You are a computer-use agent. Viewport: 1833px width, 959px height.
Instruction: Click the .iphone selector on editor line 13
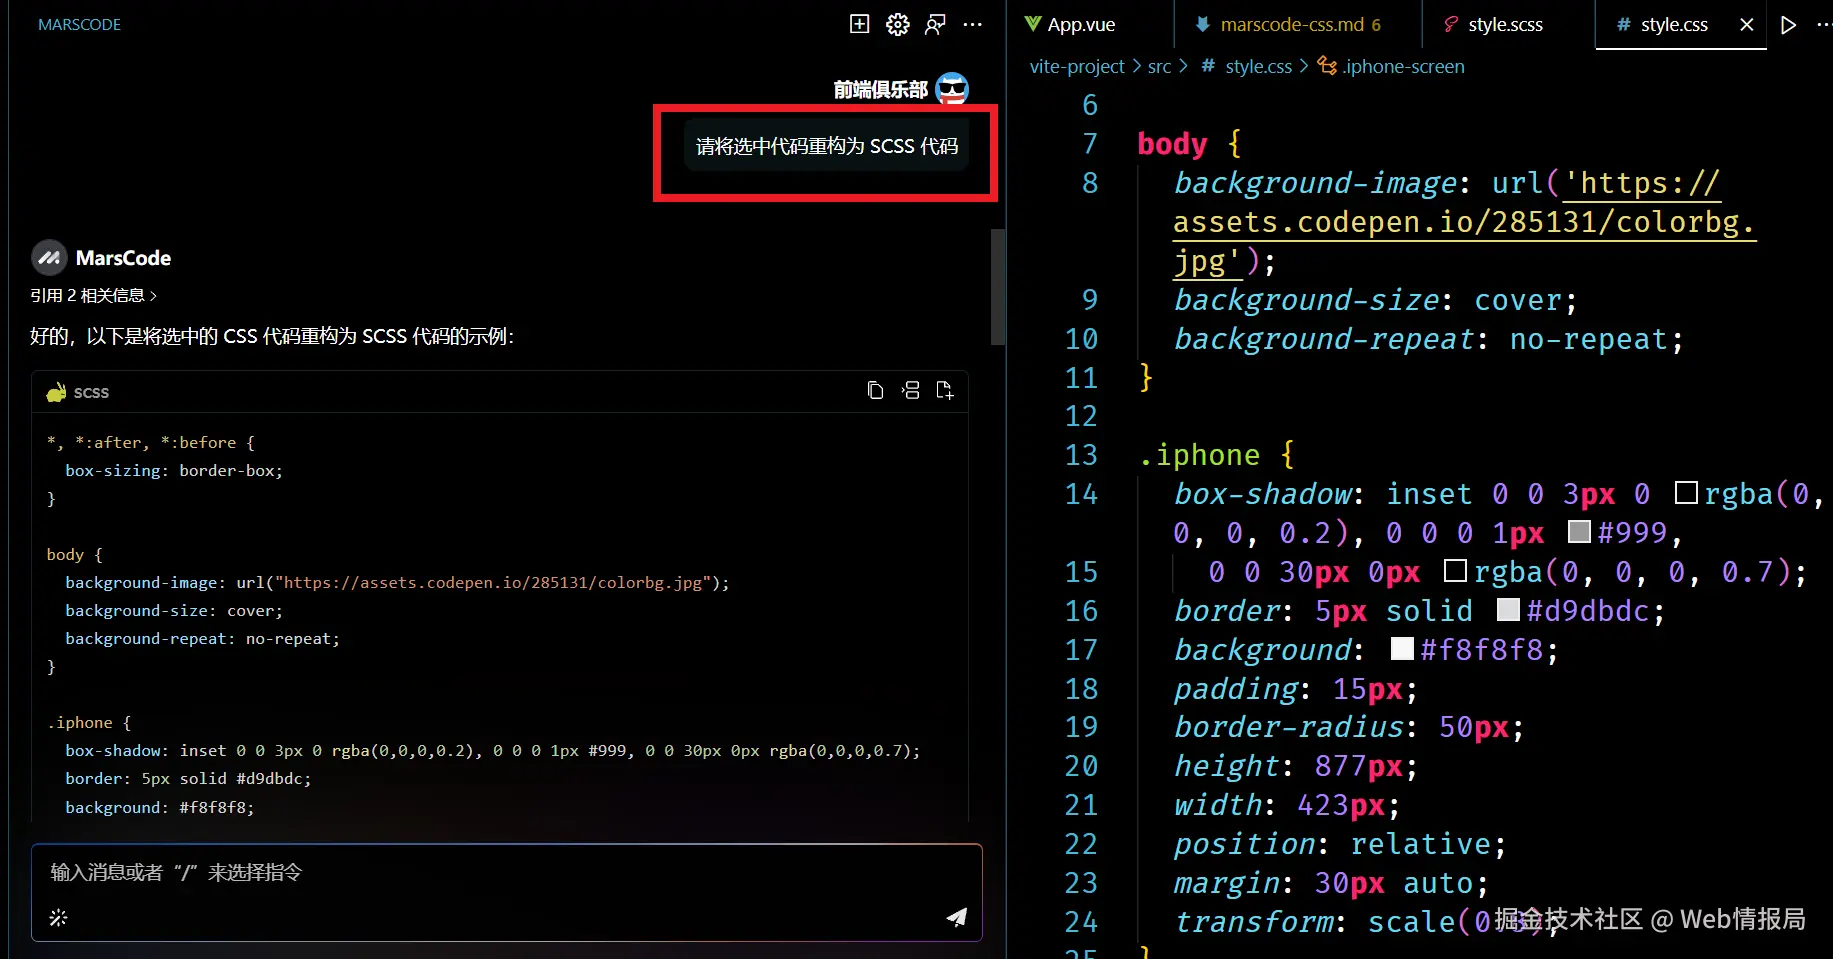pyautogui.click(x=1199, y=455)
